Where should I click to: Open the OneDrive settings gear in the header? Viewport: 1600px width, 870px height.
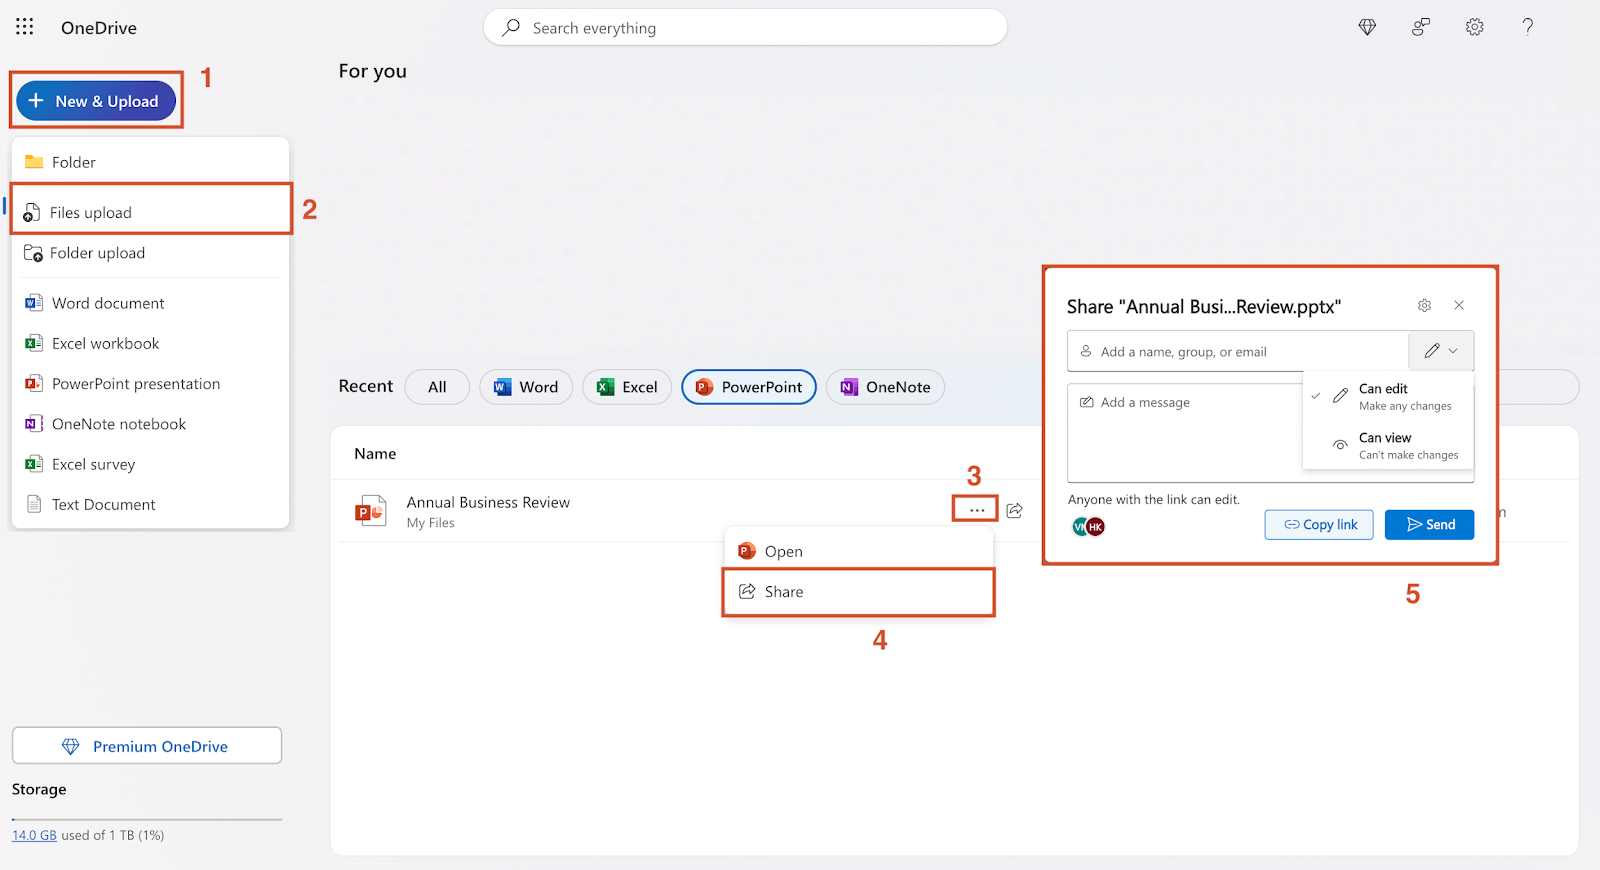click(1474, 27)
